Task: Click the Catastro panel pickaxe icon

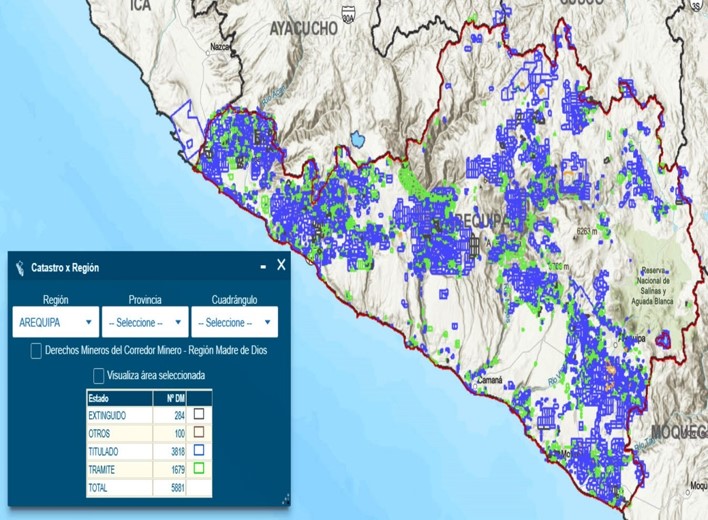Action: click(x=19, y=267)
